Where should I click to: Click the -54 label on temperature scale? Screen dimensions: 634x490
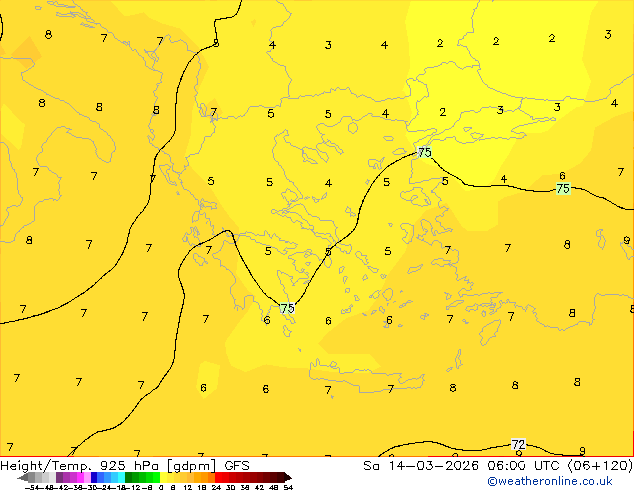32,488
